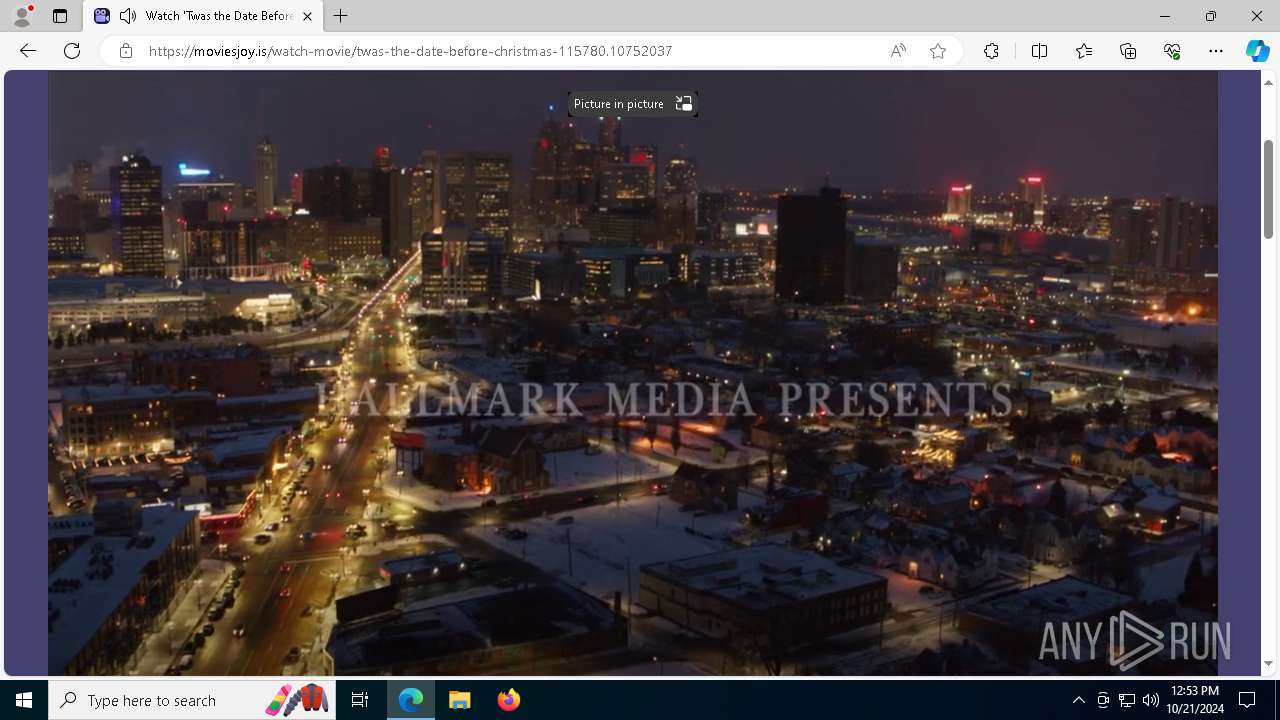
Task: Turn on Read aloud
Action: [x=898, y=51]
